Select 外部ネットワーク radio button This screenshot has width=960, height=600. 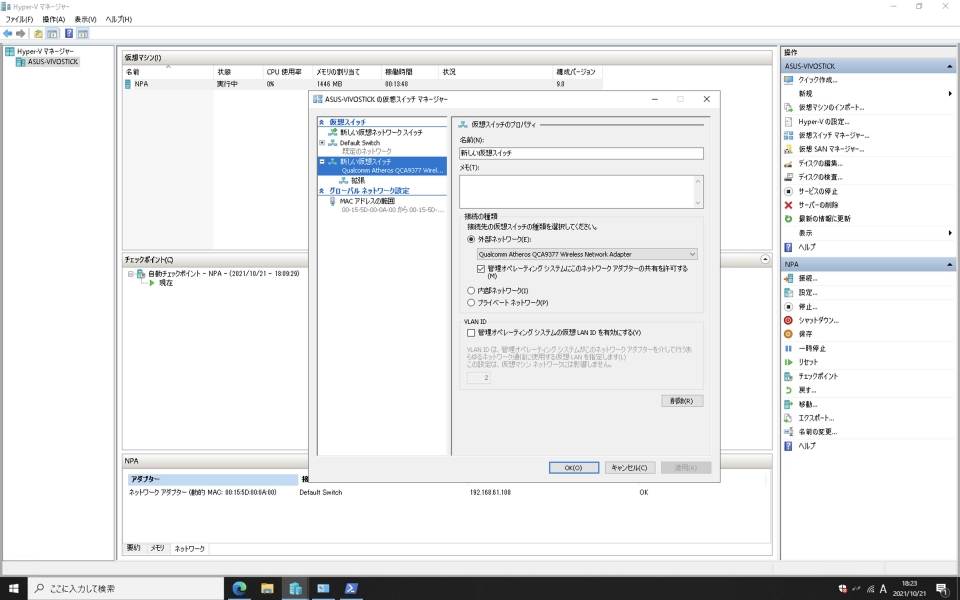[x=471, y=239]
